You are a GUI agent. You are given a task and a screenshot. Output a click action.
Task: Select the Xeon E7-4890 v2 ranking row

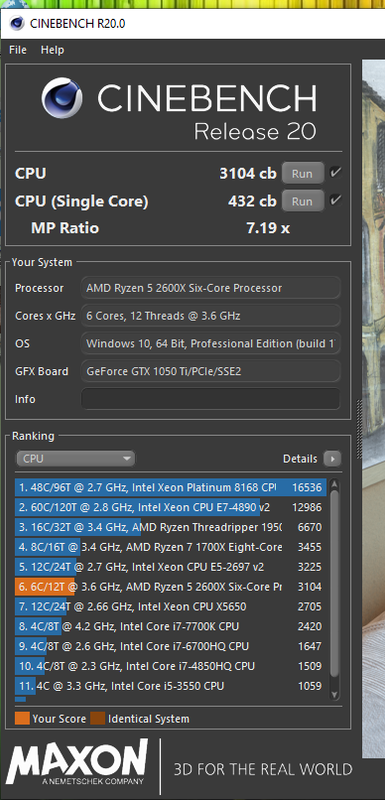click(170, 507)
